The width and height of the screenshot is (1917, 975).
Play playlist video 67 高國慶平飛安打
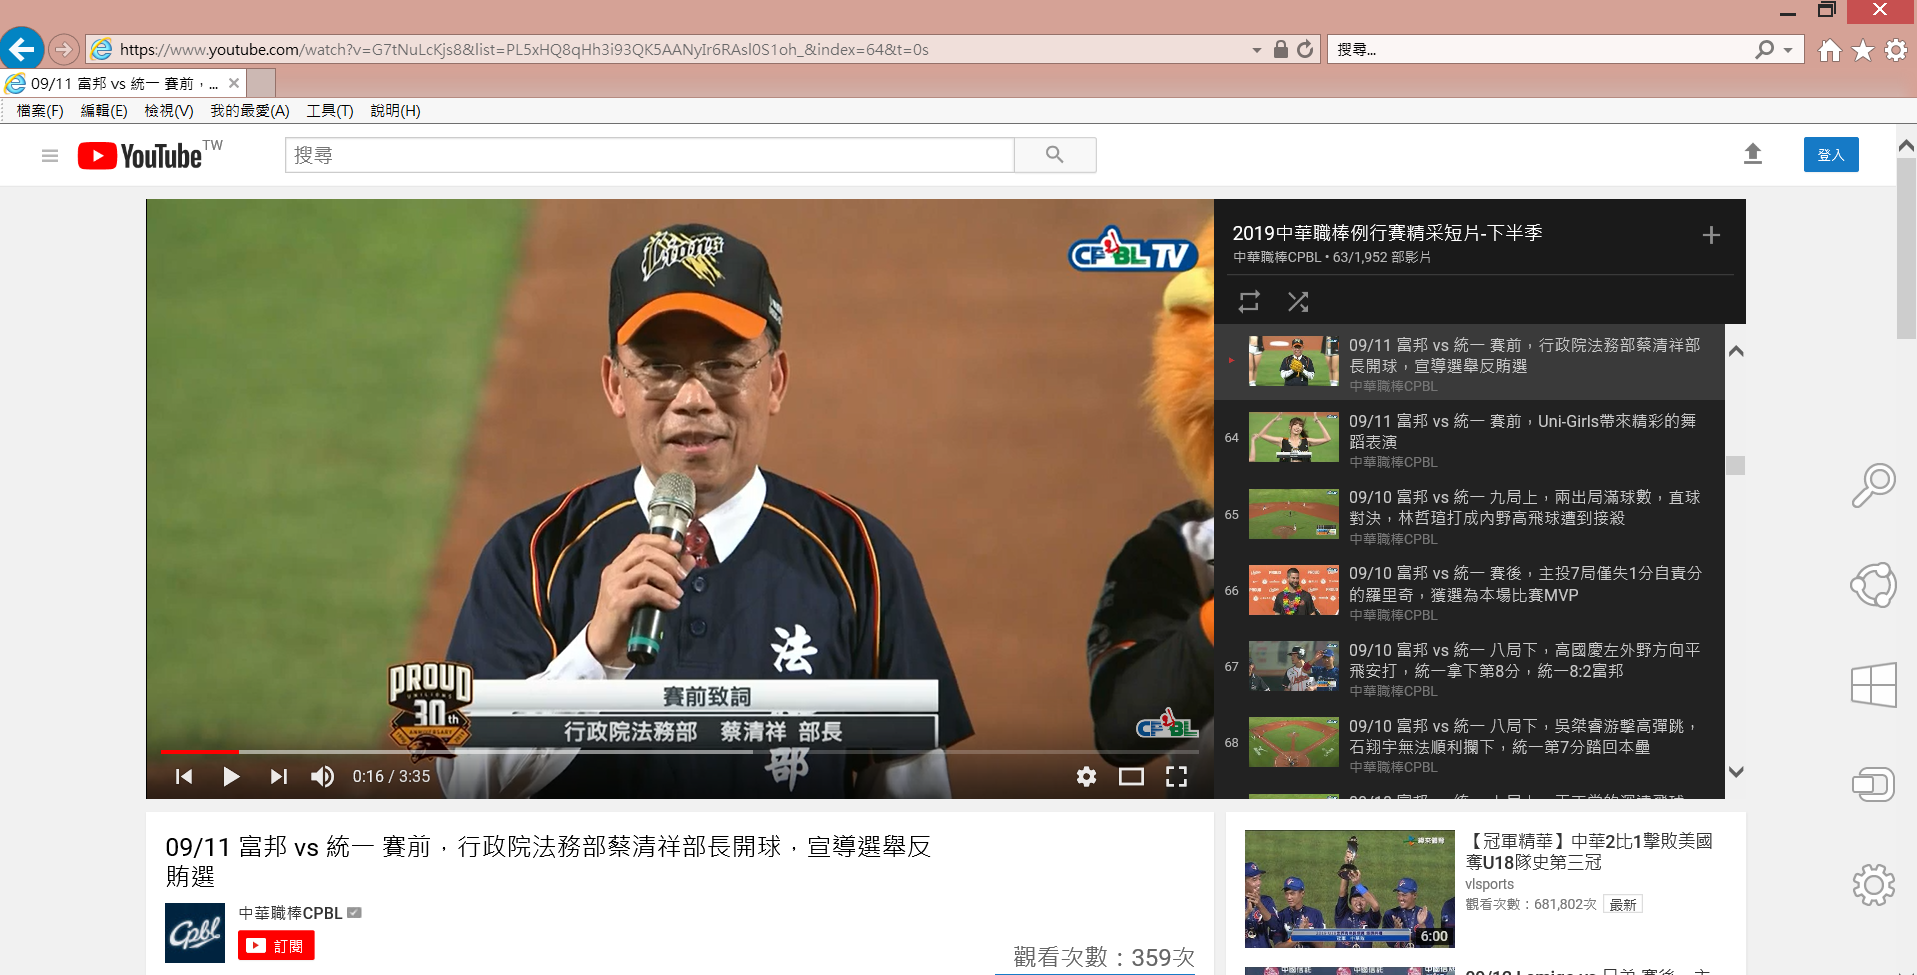pos(1469,667)
